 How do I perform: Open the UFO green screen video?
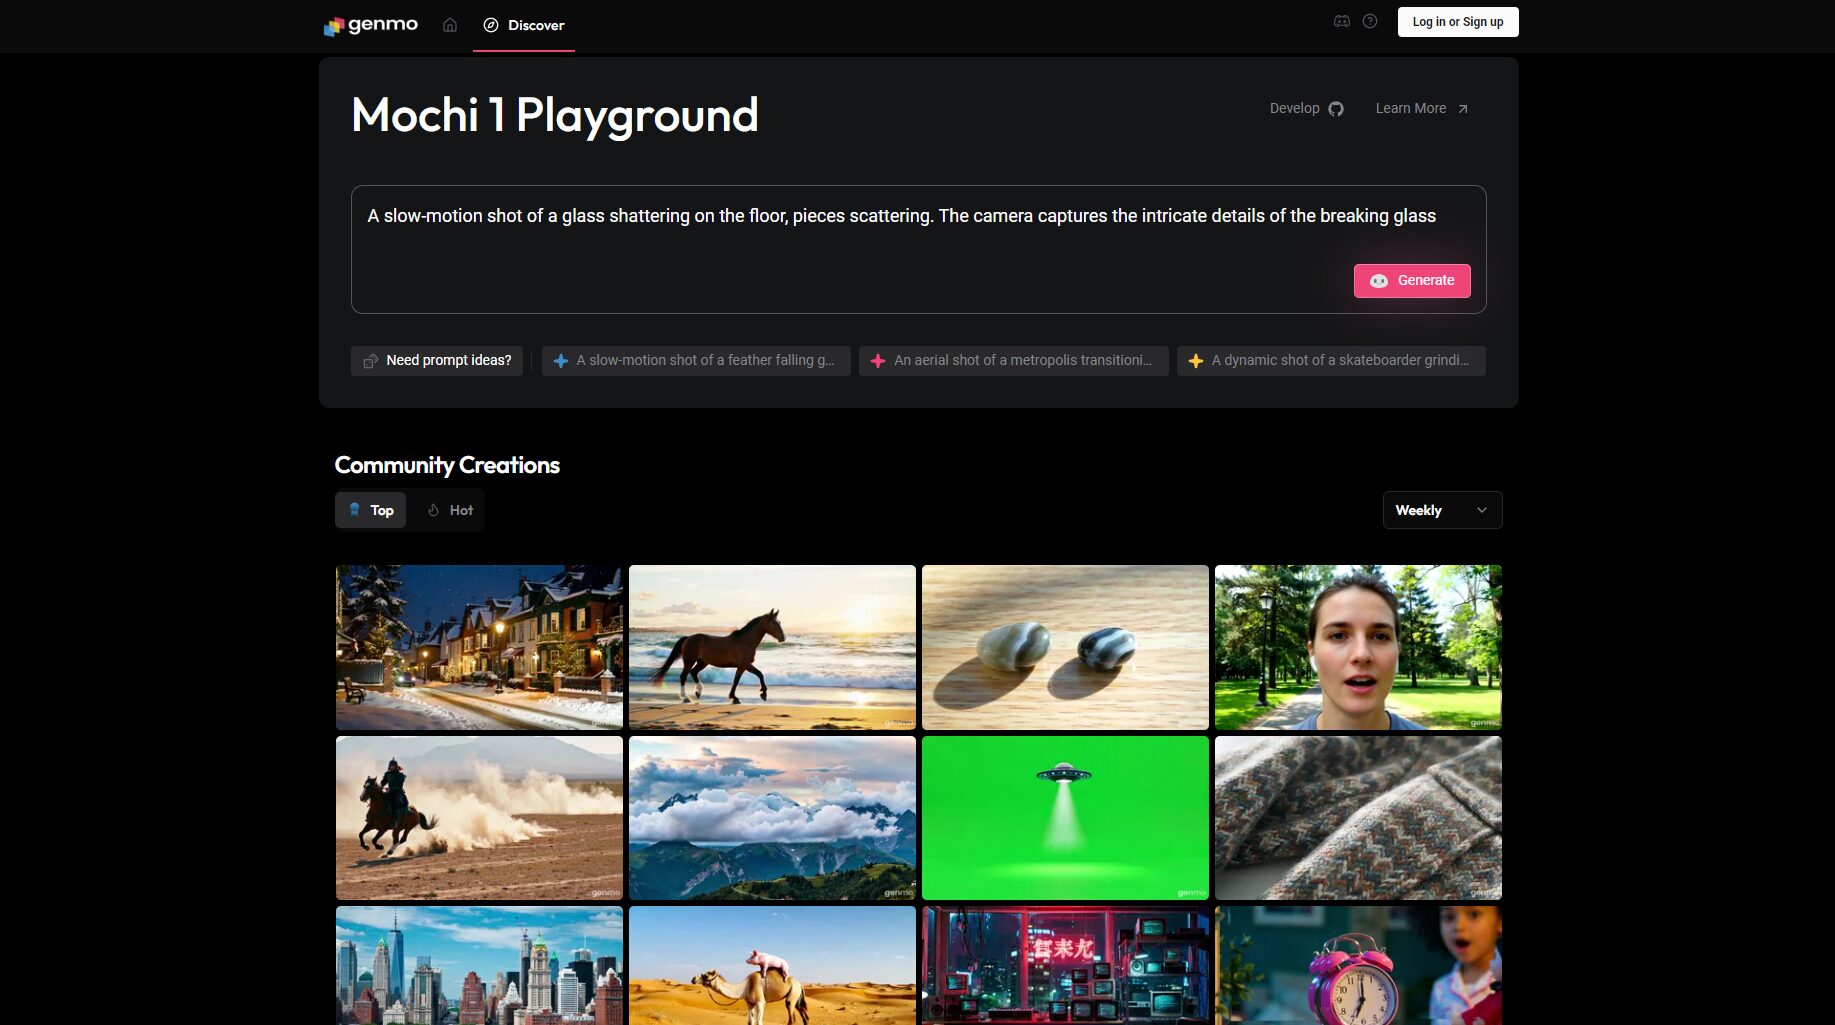(1065, 818)
